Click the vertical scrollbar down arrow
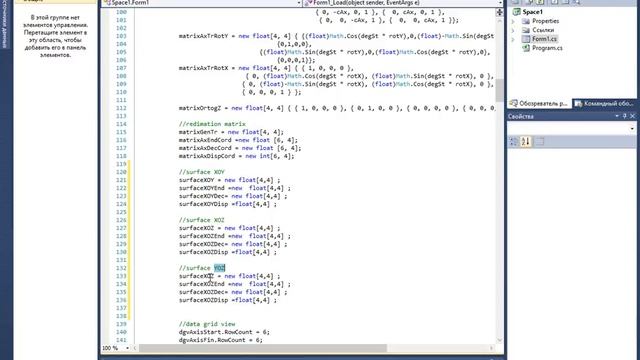 tap(500, 340)
